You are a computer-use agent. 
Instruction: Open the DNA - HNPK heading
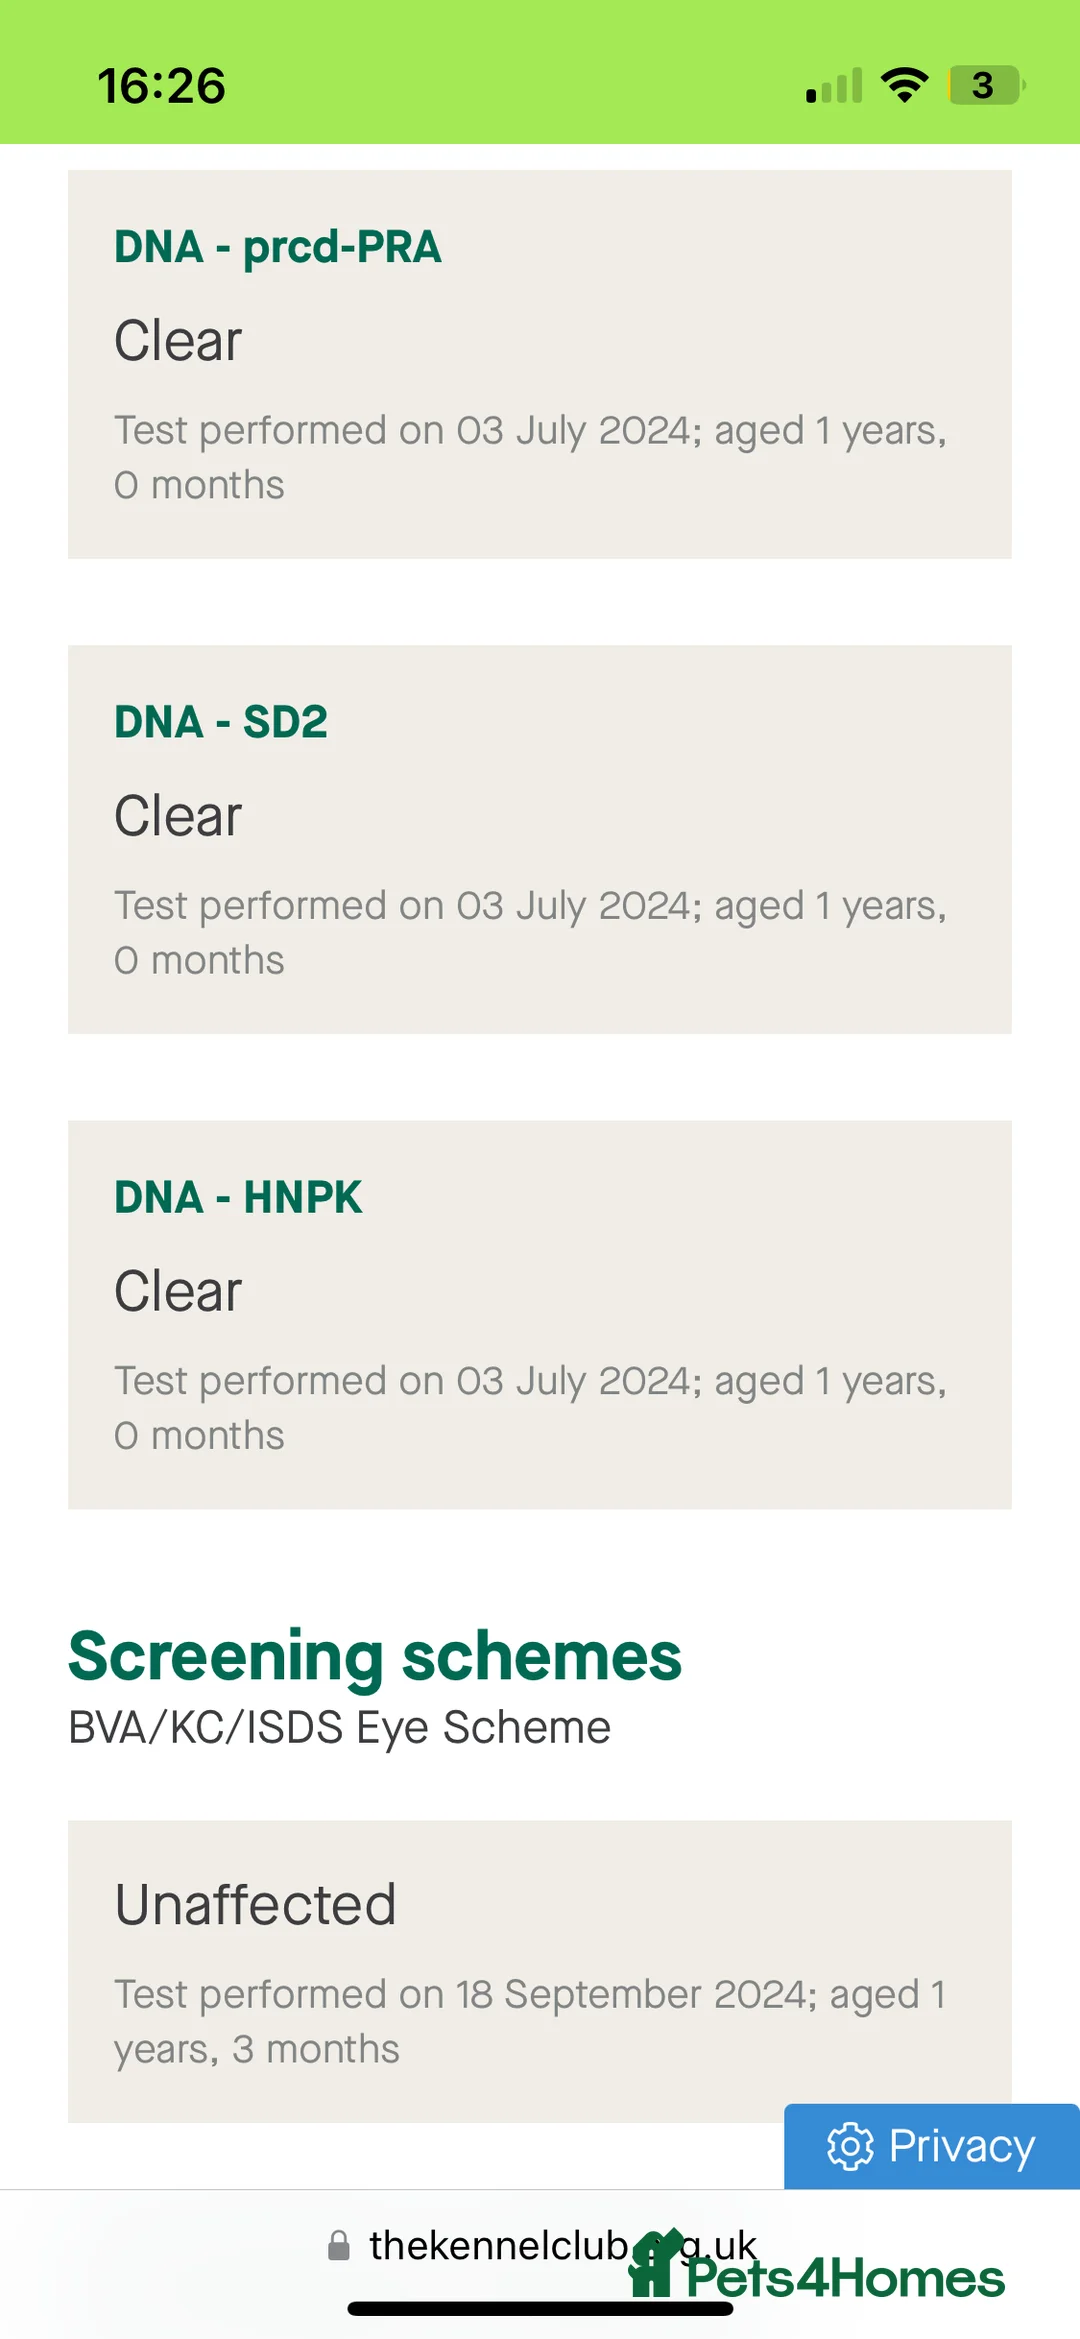[238, 1197]
